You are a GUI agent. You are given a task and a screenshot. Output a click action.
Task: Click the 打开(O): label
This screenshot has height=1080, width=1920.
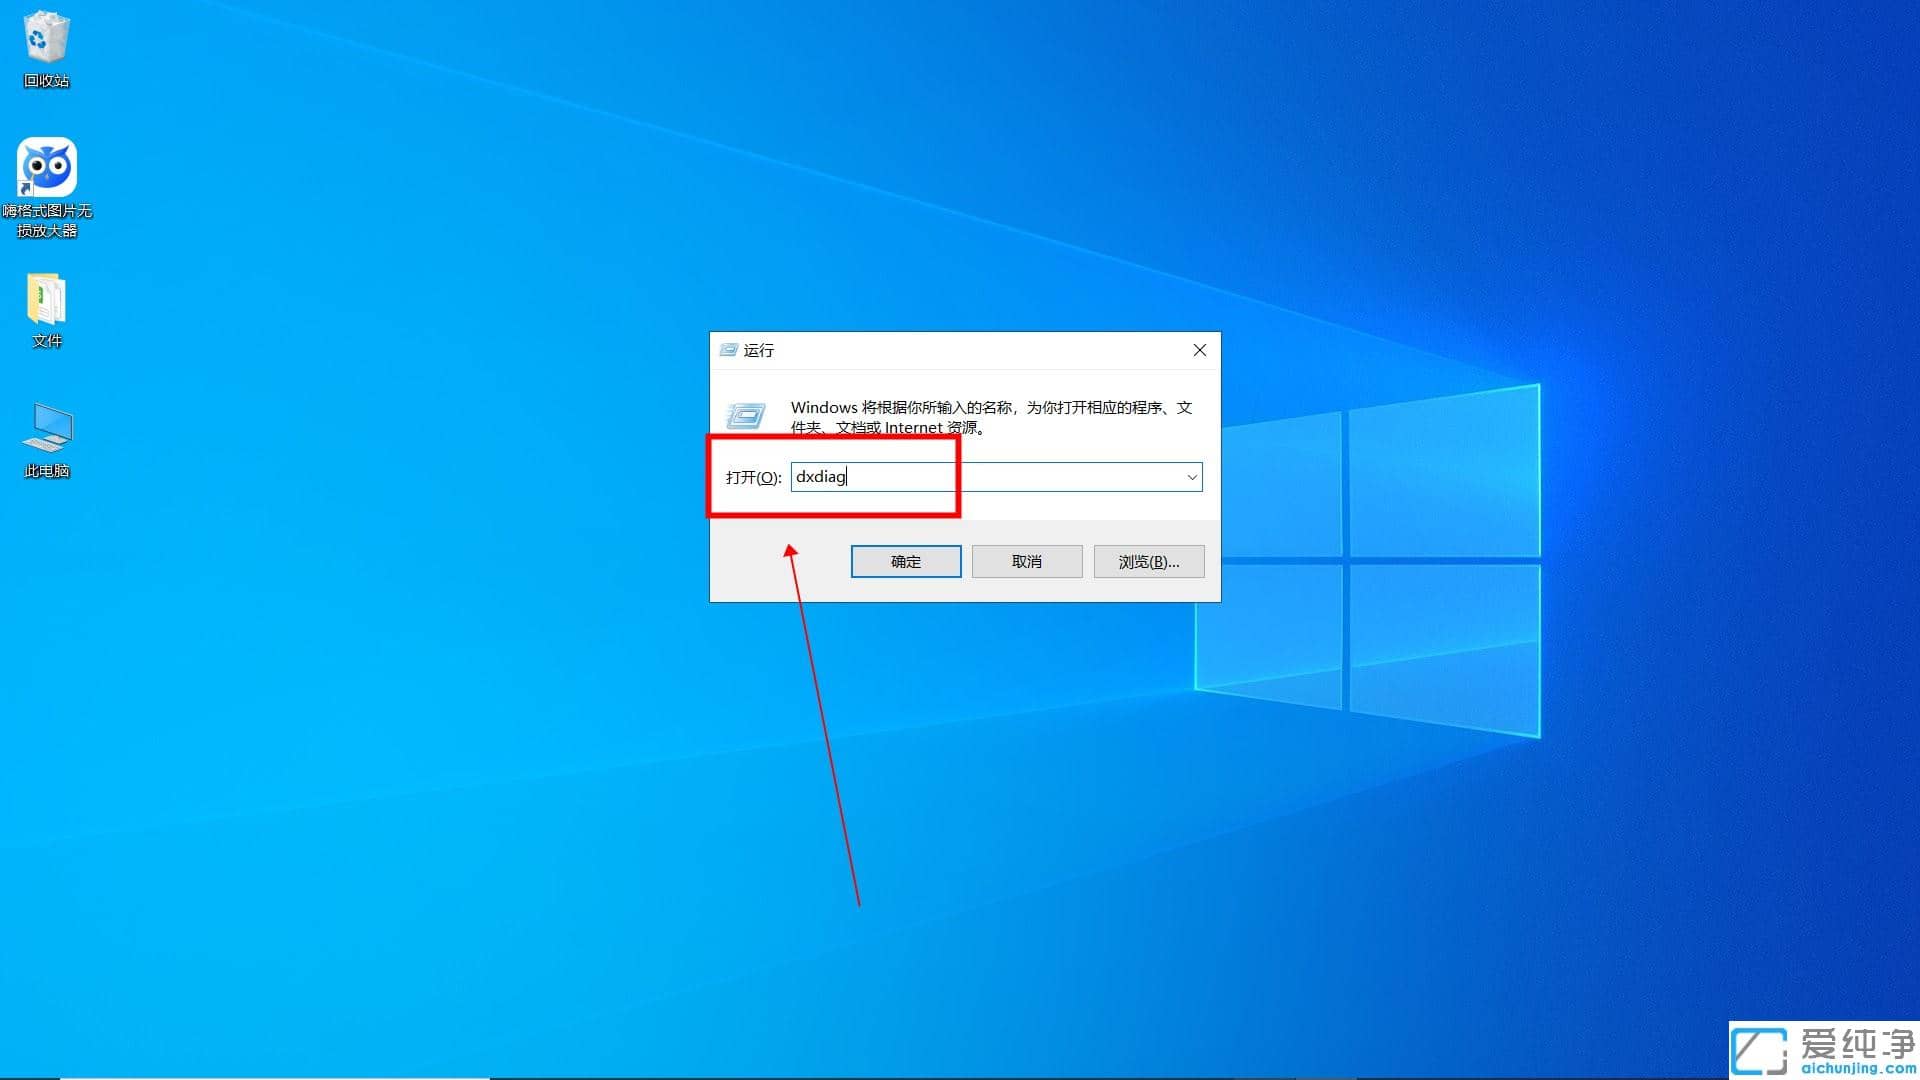tap(753, 477)
